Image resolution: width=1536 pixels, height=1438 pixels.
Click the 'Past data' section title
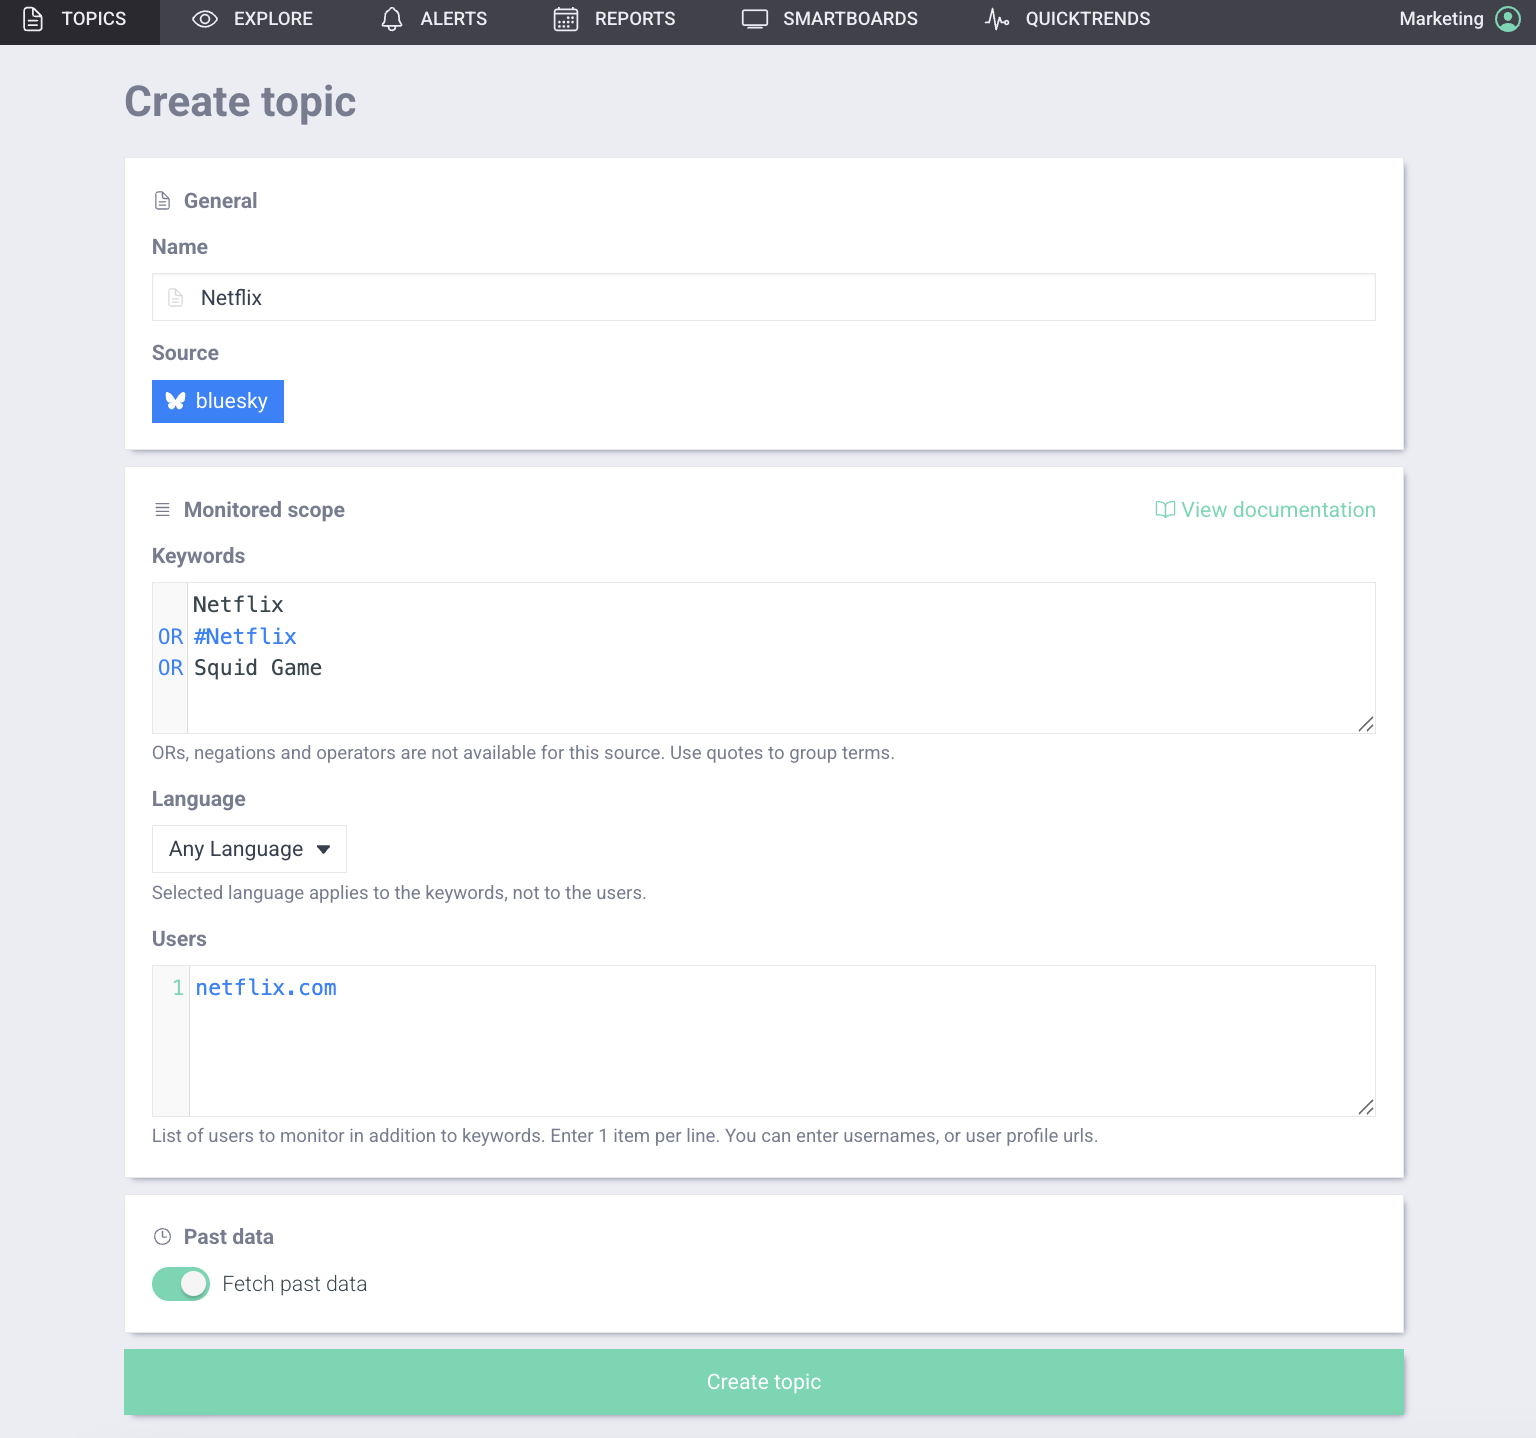point(229,1237)
